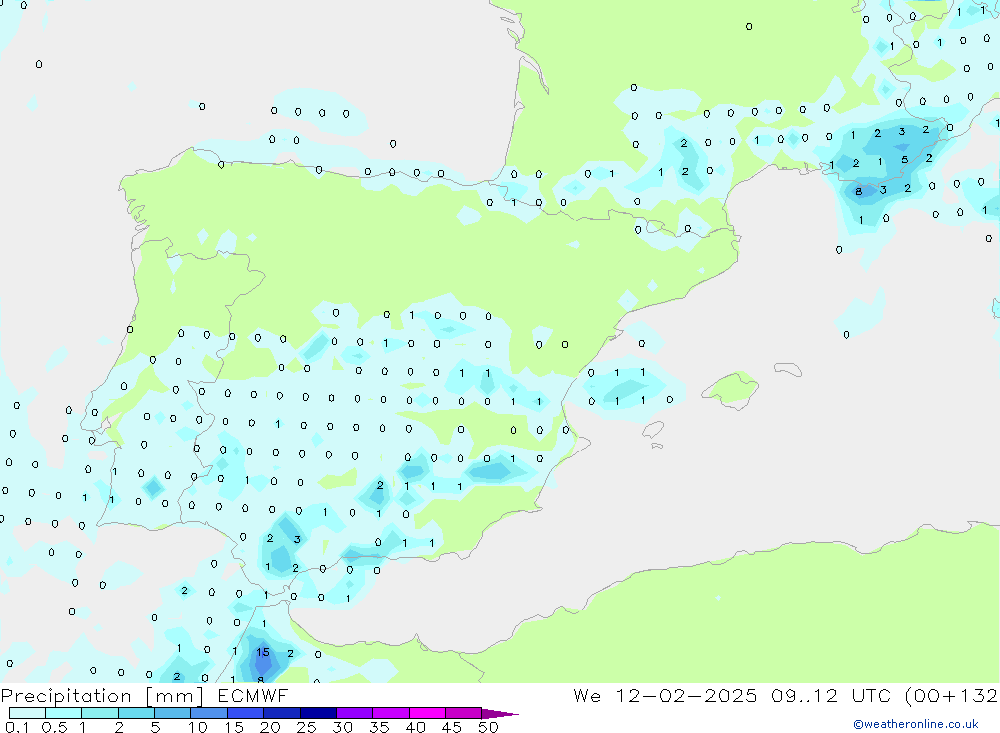Click the Ibiza island outline

[653, 429]
